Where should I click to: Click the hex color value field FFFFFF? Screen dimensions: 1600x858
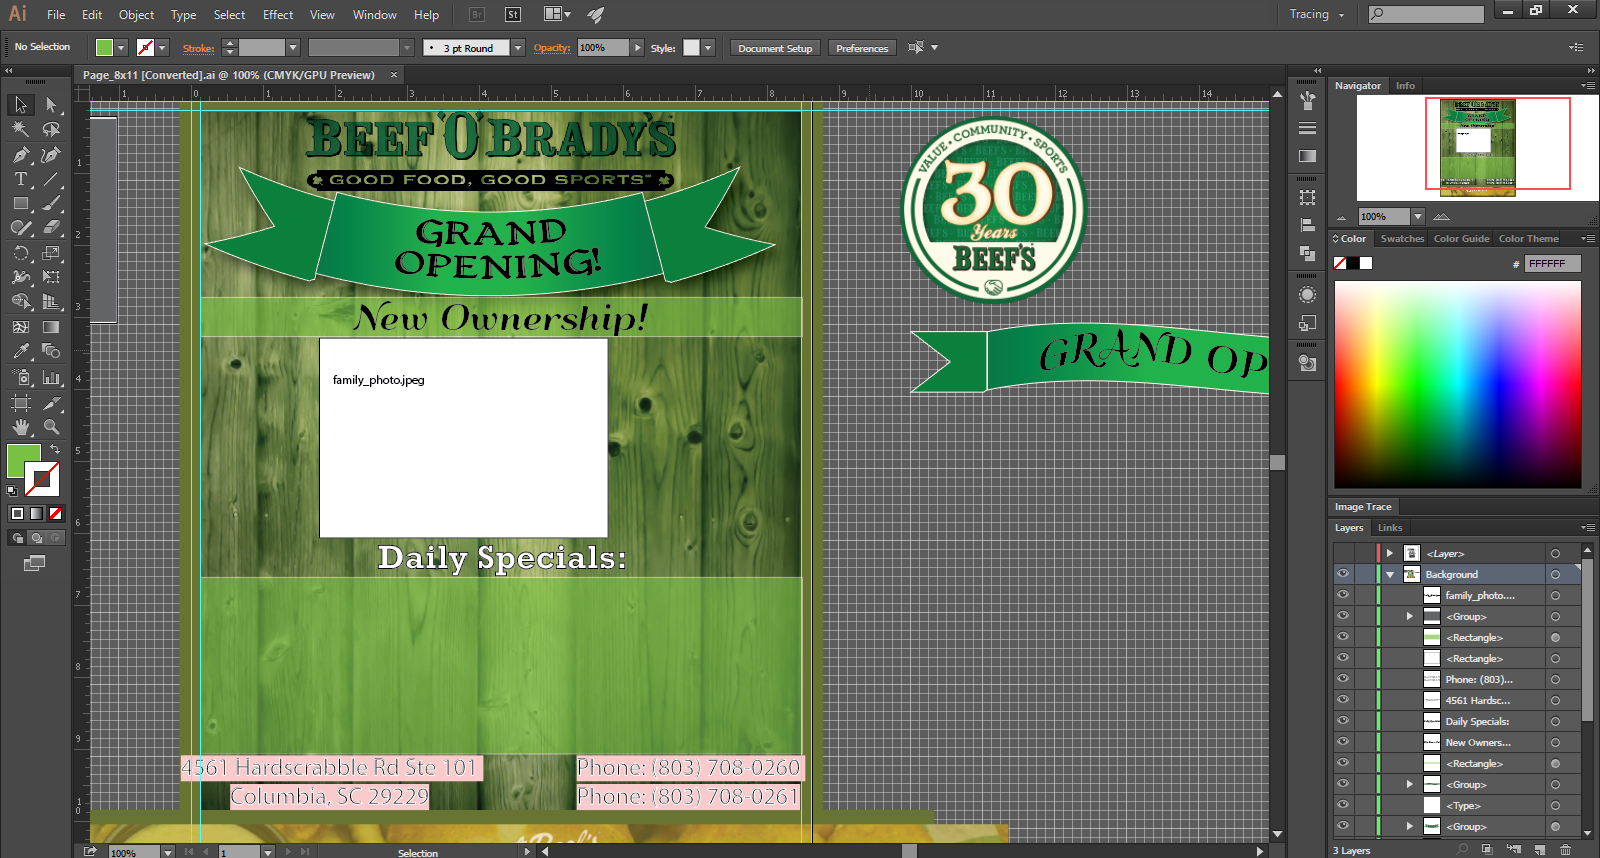(1552, 264)
